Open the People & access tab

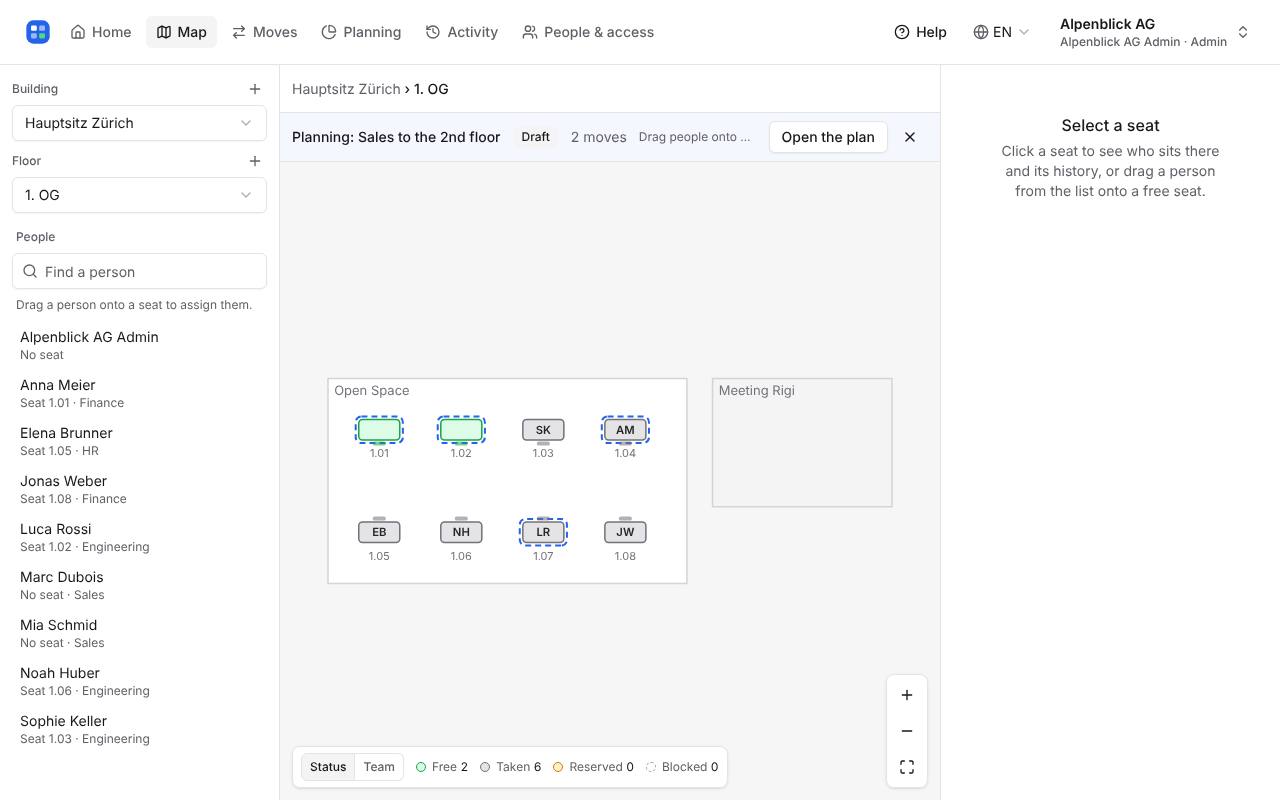pos(588,32)
